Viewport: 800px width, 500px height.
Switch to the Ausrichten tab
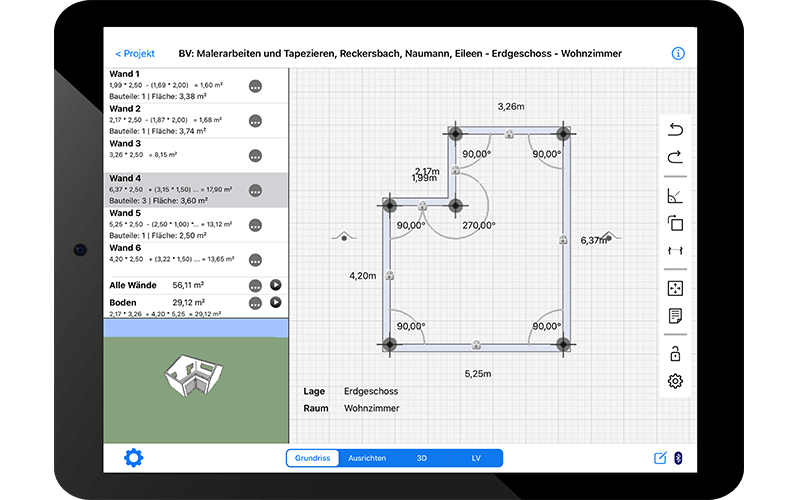tap(367, 458)
